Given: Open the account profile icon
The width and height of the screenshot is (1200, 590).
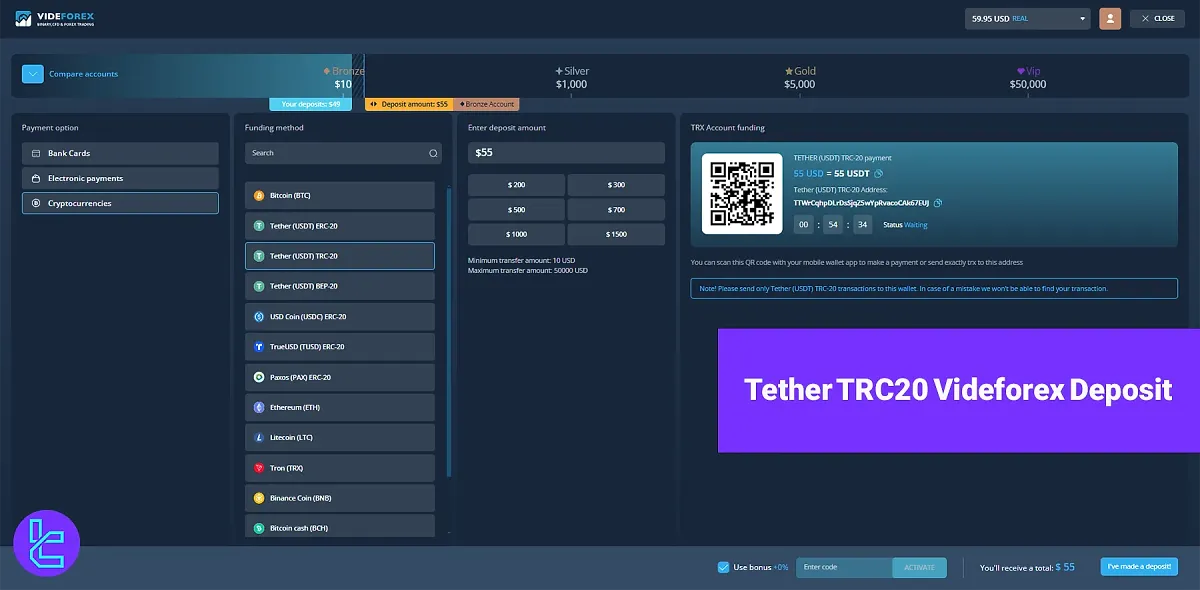Looking at the screenshot, I should pyautogui.click(x=1109, y=18).
